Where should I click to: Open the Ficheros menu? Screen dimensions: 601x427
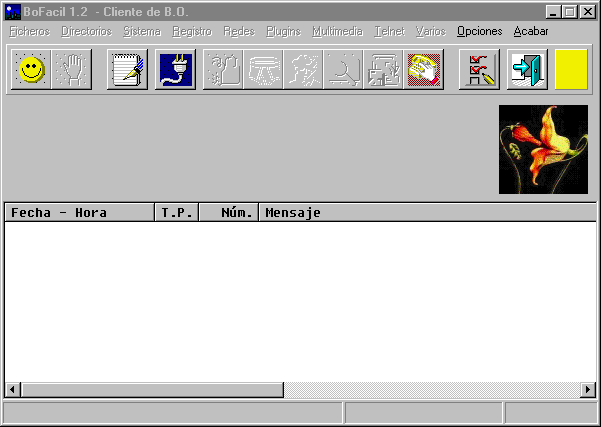coord(29,31)
